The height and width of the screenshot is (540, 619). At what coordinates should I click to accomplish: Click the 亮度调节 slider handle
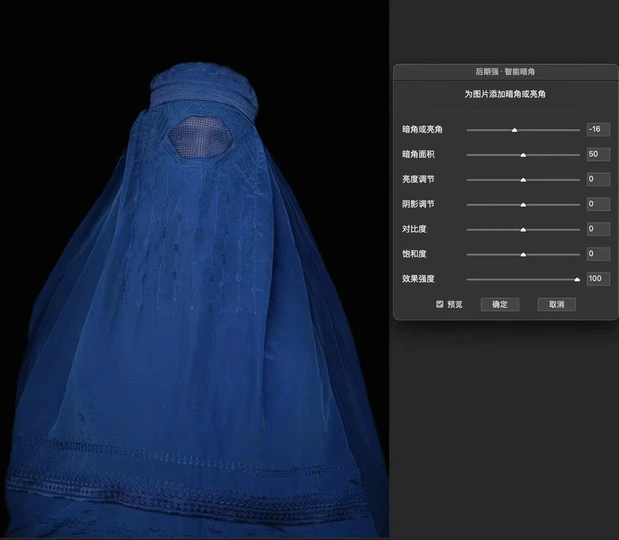point(523,180)
